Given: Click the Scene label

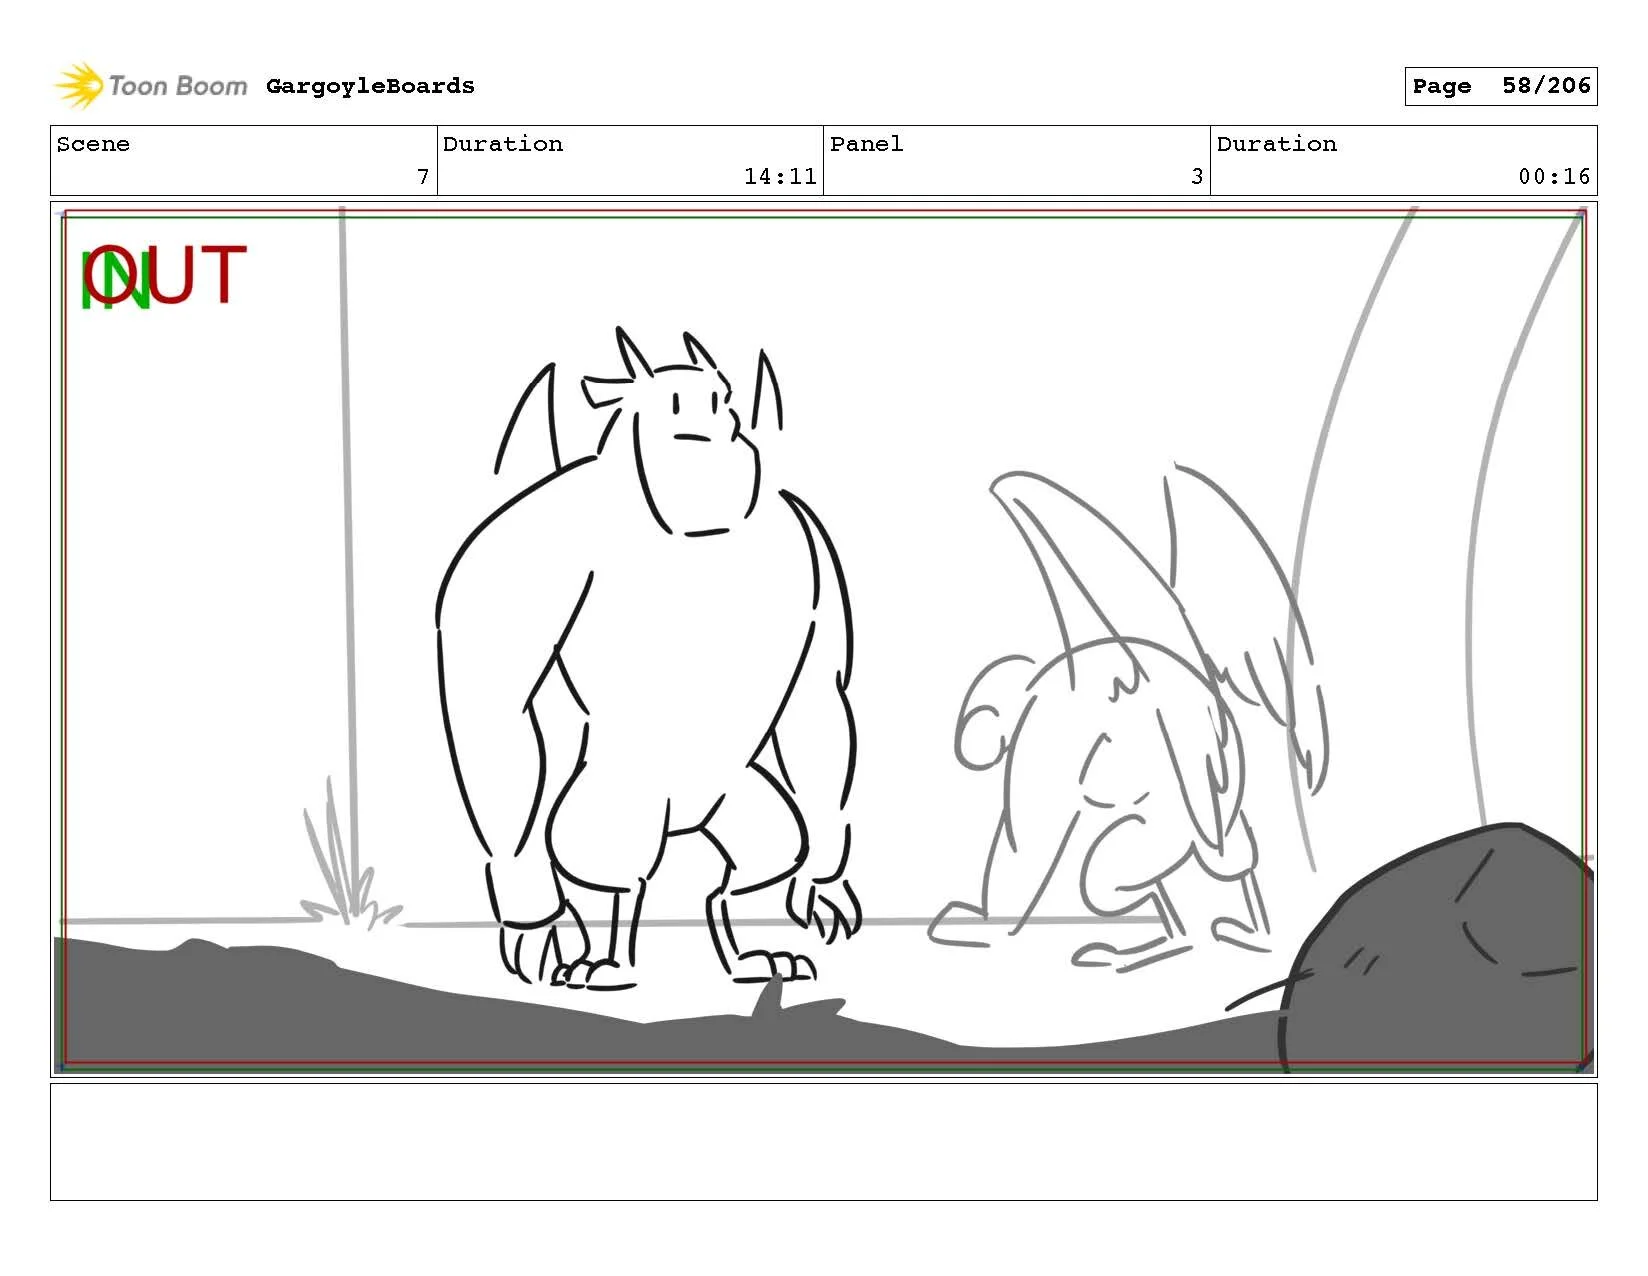Looking at the screenshot, I should (x=93, y=144).
